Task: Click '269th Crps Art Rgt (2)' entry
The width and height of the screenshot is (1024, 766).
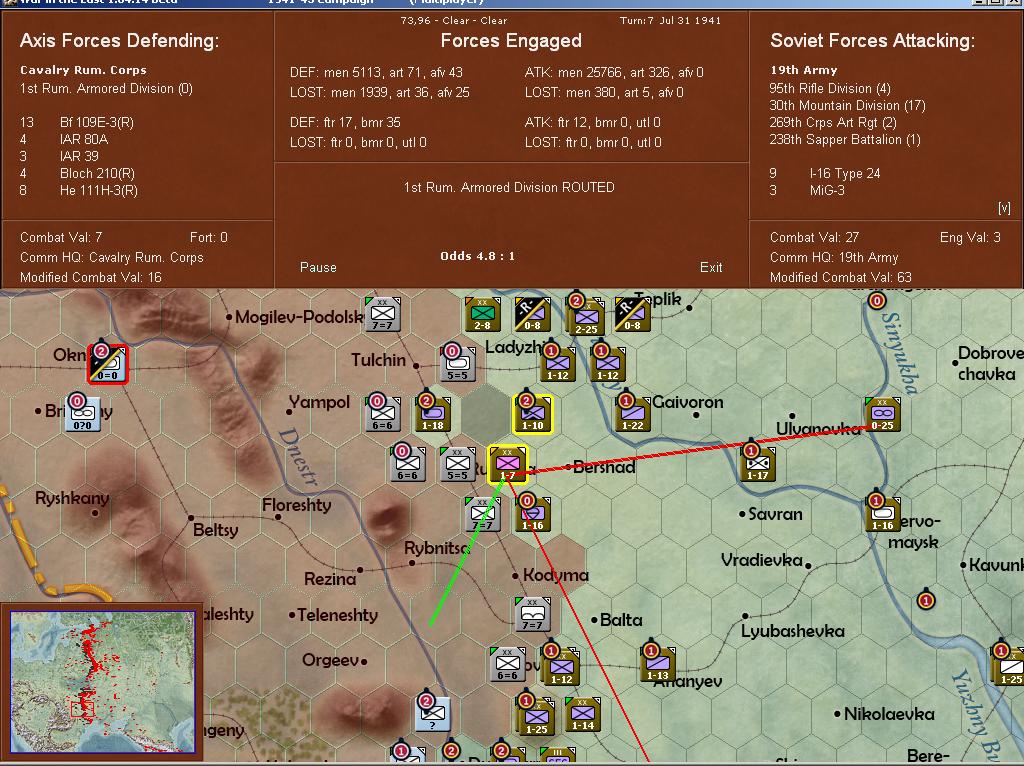Action: (x=833, y=122)
